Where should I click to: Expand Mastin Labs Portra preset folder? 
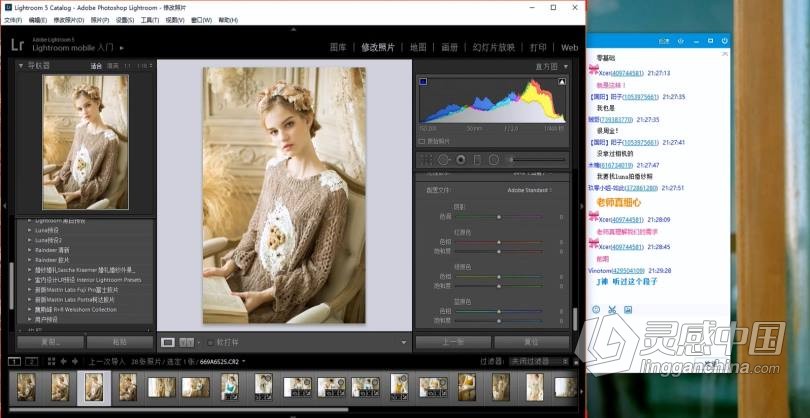pyautogui.click(x=29, y=299)
